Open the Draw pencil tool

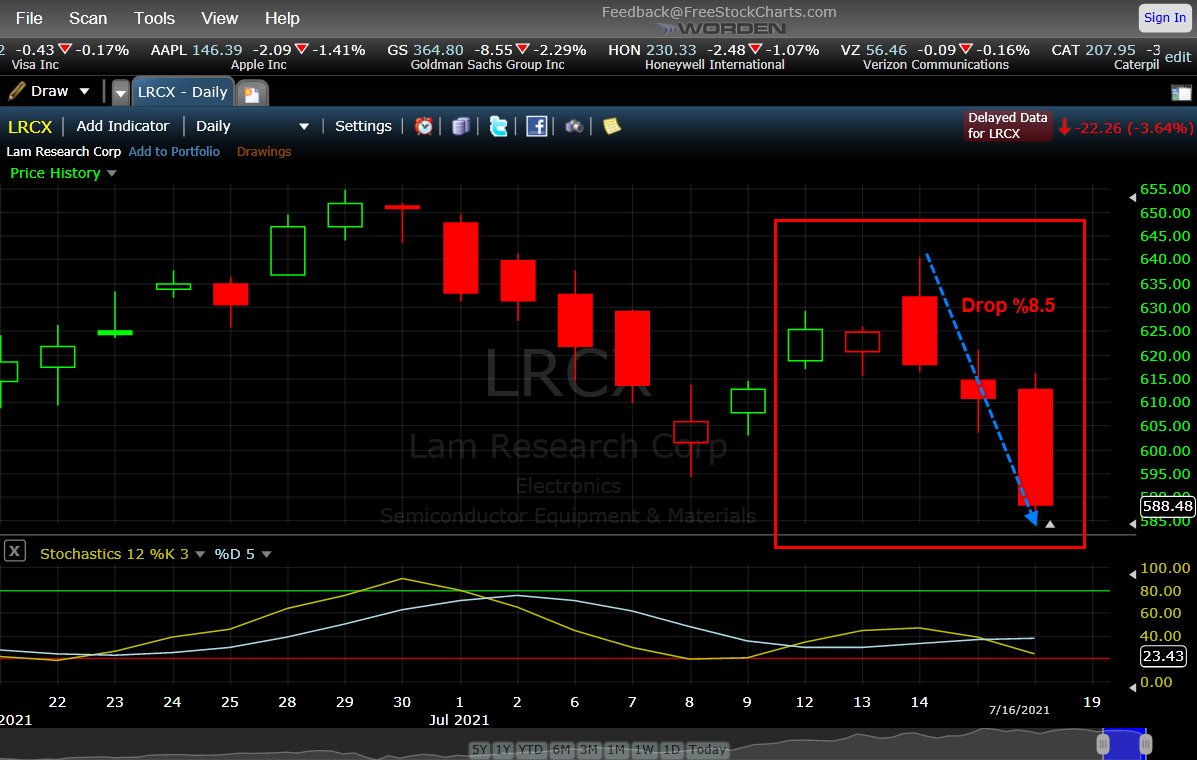tap(38, 92)
